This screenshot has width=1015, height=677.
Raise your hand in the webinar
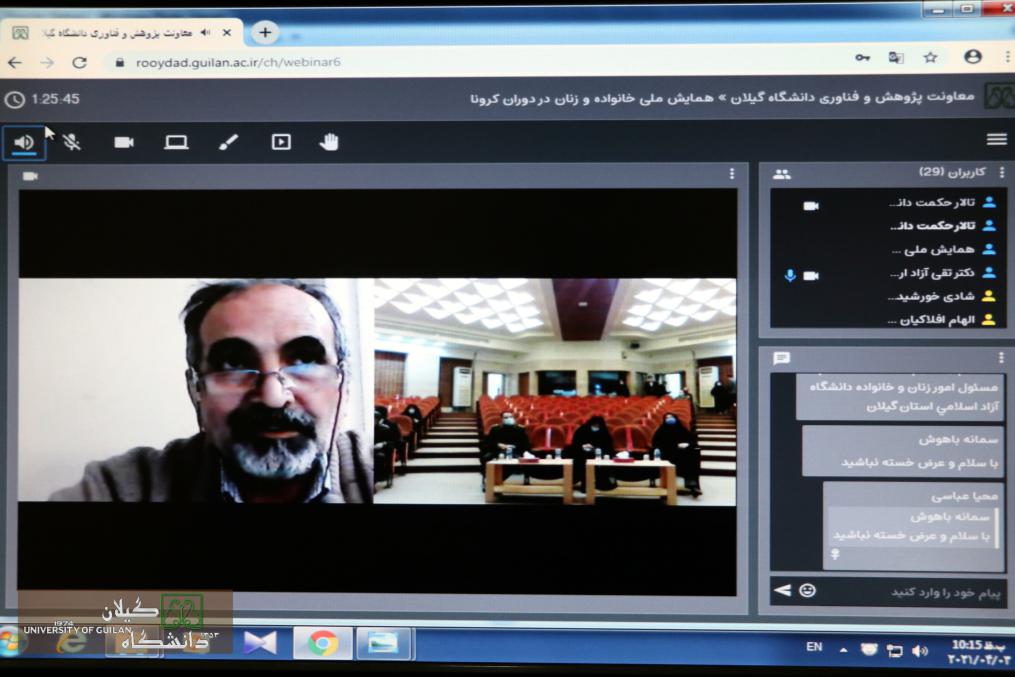coord(329,142)
